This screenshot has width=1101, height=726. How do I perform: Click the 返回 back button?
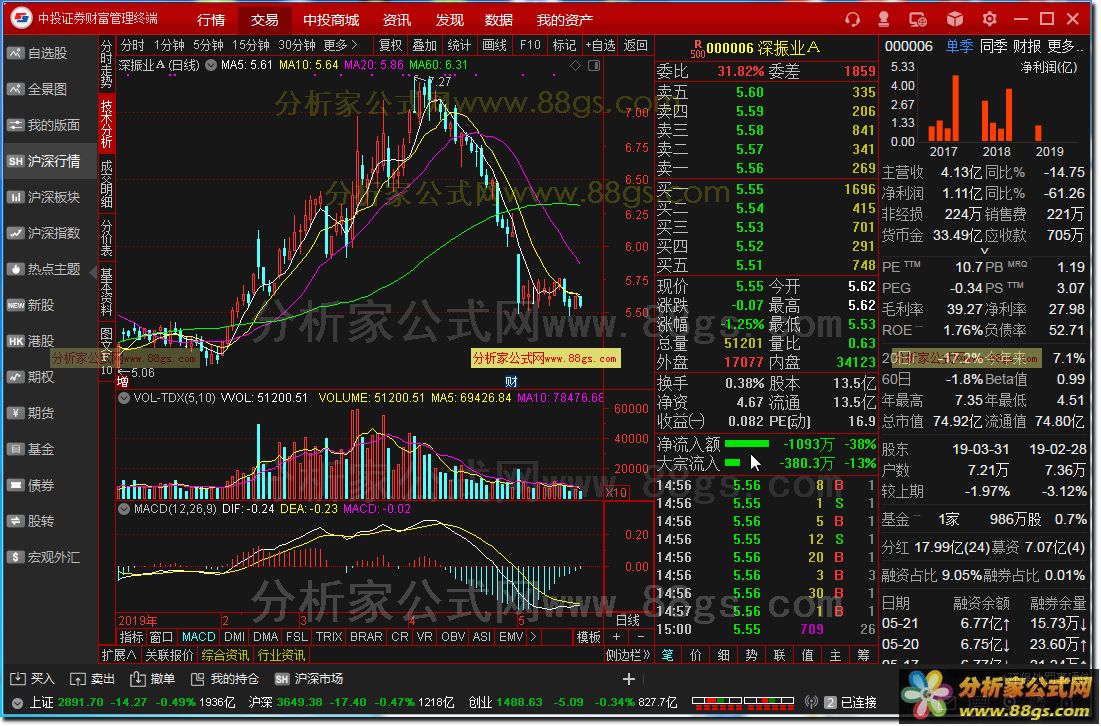pyautogui.click(x=635, y=45)
